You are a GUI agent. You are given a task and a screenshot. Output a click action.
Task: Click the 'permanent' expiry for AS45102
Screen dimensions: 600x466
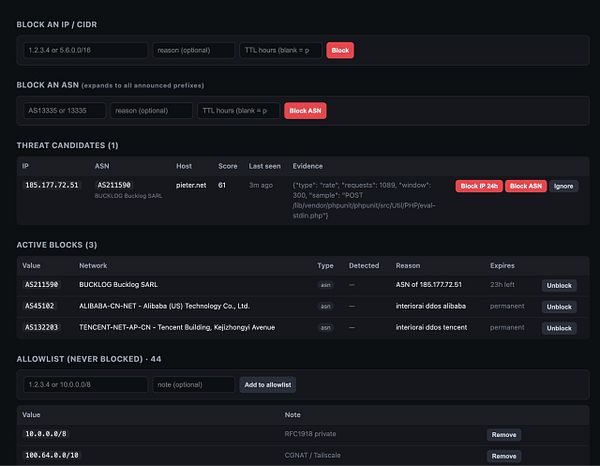click(x=507, y=306)
